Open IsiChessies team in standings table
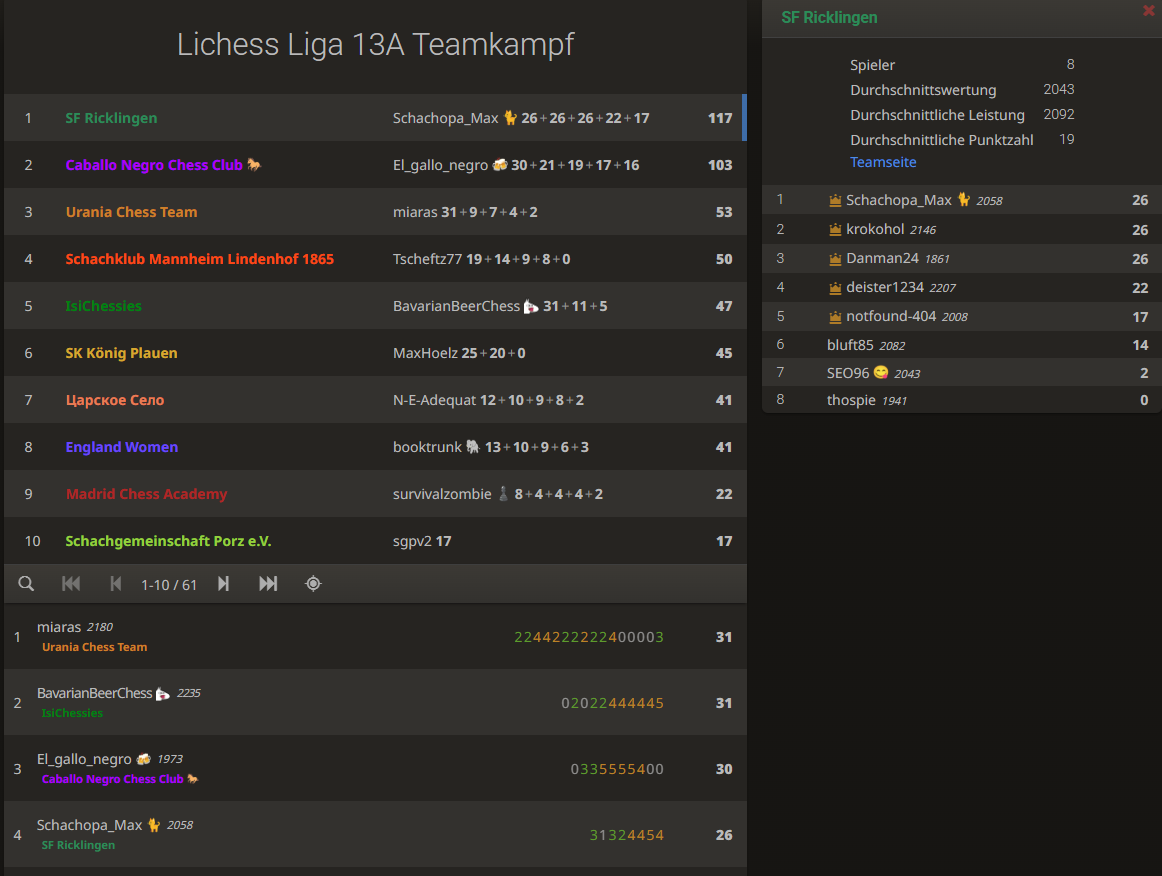The height and width of the screenshot is (876, 1162). click(103, 306)
